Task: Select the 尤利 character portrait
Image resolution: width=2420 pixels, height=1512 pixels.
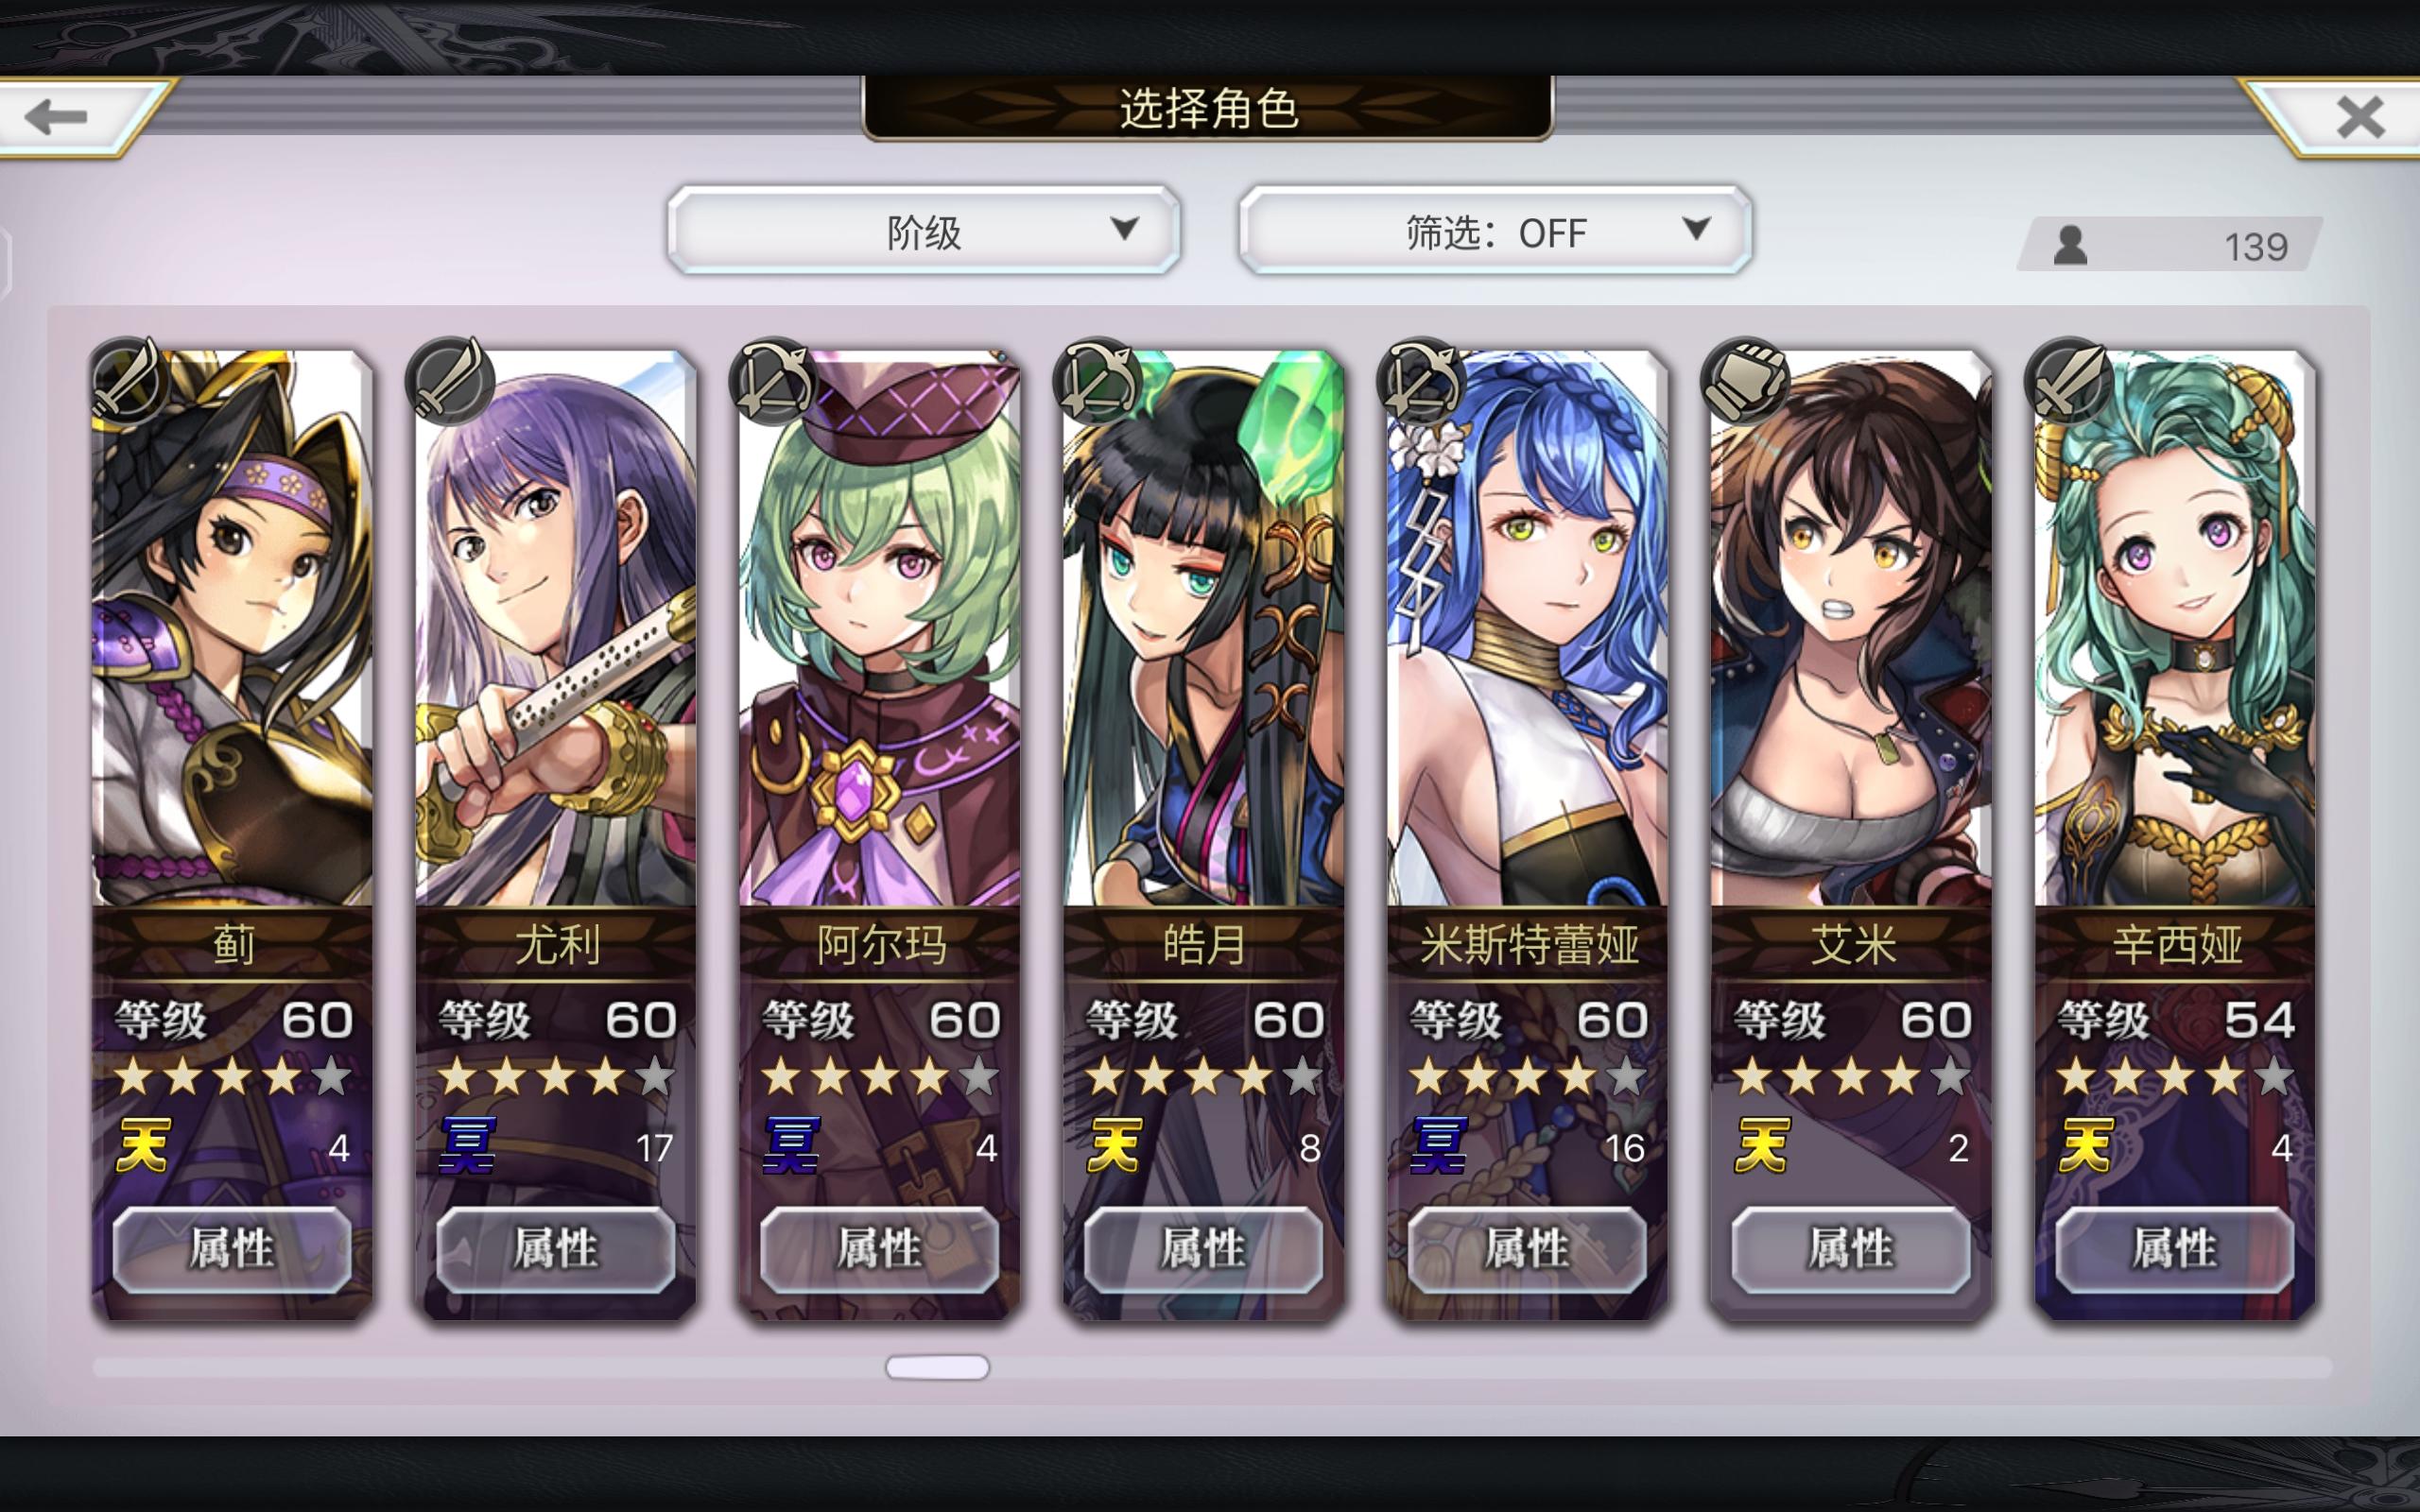Action: pyautogui.click(x=556, y=628)
